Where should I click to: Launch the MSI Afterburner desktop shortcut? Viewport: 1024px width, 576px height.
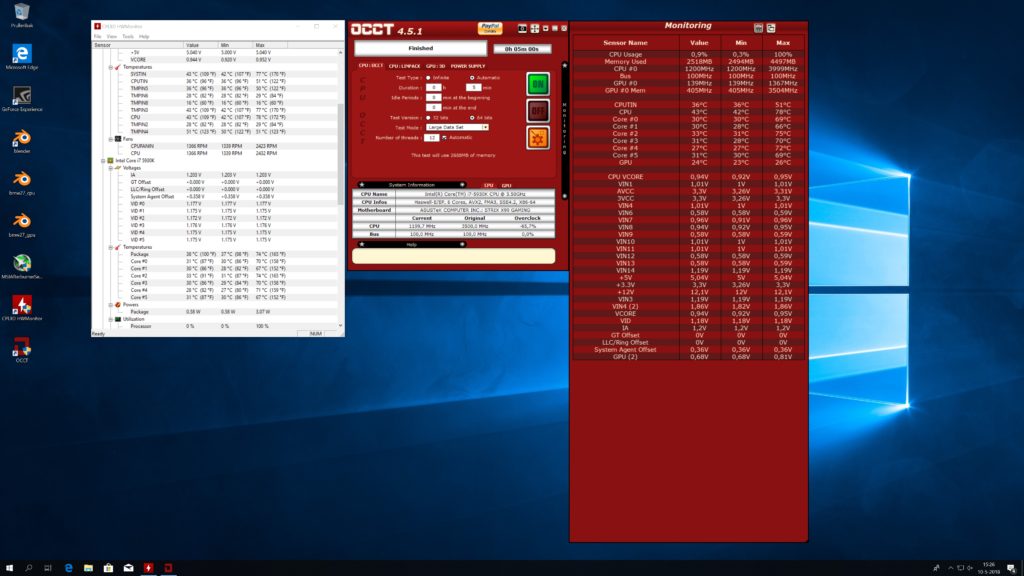(x=22, y=266)
